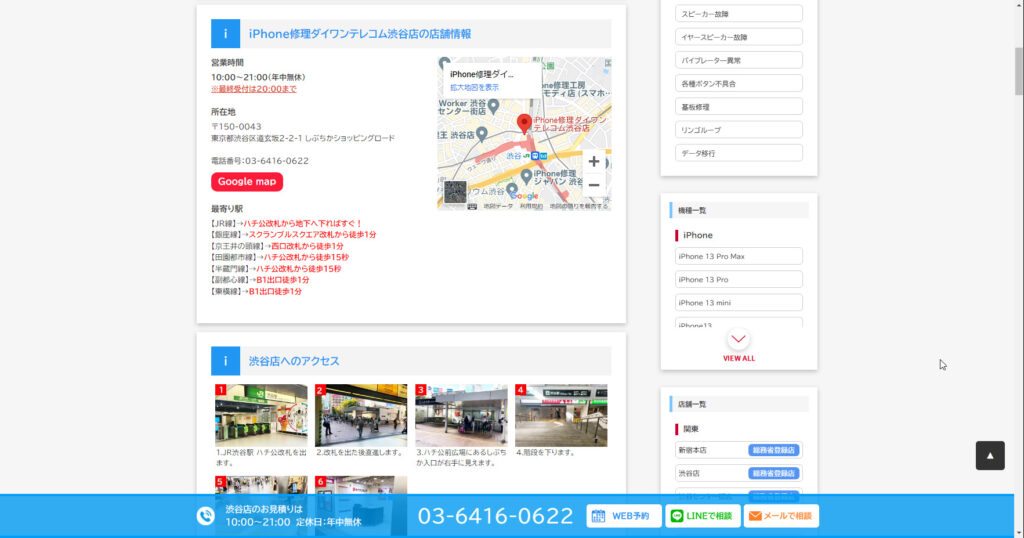Image resolution: width=1024 pixels, height=538 pixels.
Task: Select '各種ボタン不具合' repair menu item
Action: (739, 84)
